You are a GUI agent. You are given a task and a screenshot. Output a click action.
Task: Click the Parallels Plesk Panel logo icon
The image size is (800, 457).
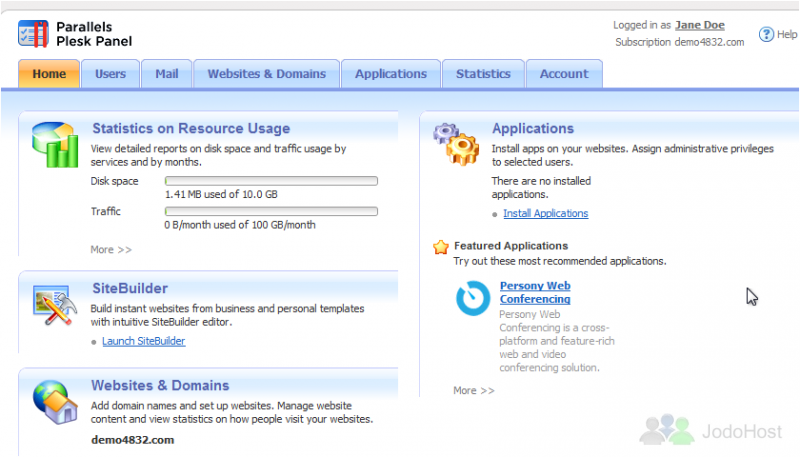tap(33, 34)
